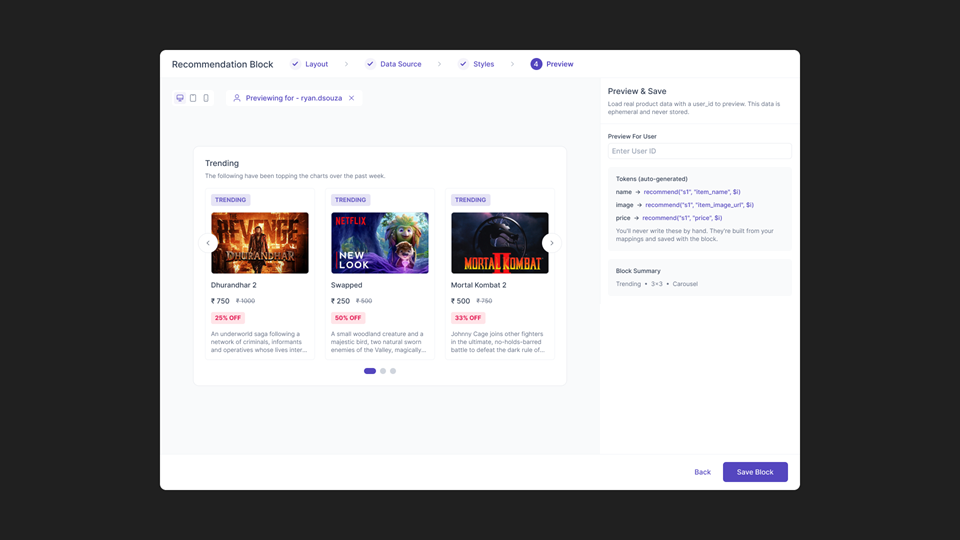Image resolution: width=960 pixels, height=540 pixels.
Task: Click the 50% OFF badge
Action: (x=348, y=318)
